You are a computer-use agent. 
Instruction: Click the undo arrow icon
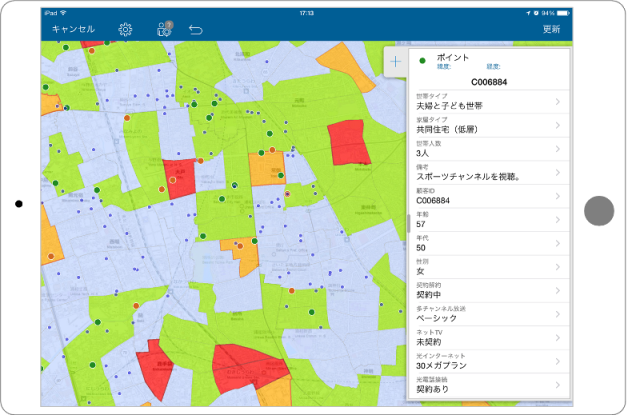[196, 29]
